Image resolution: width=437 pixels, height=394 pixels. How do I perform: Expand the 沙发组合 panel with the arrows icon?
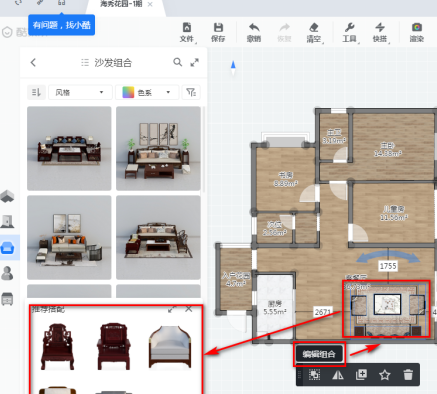coord(195,62)
